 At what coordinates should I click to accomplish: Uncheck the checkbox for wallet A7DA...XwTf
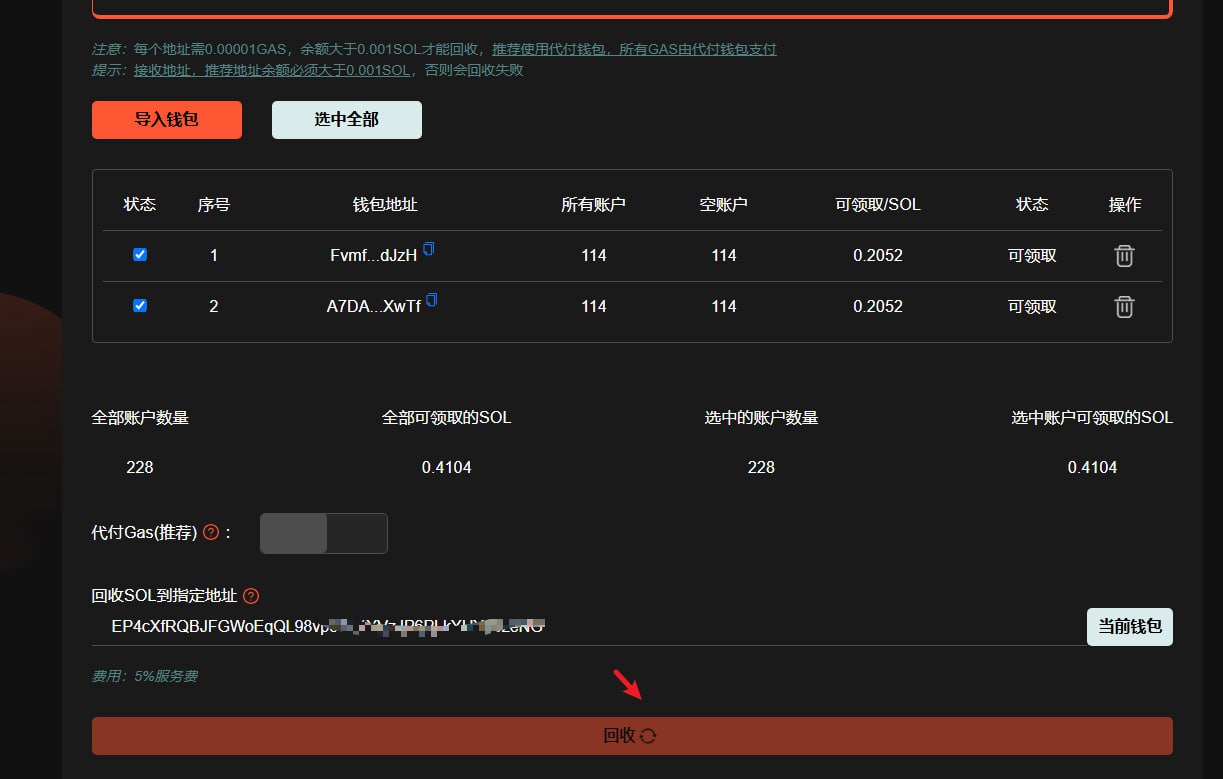coord(140,306)
